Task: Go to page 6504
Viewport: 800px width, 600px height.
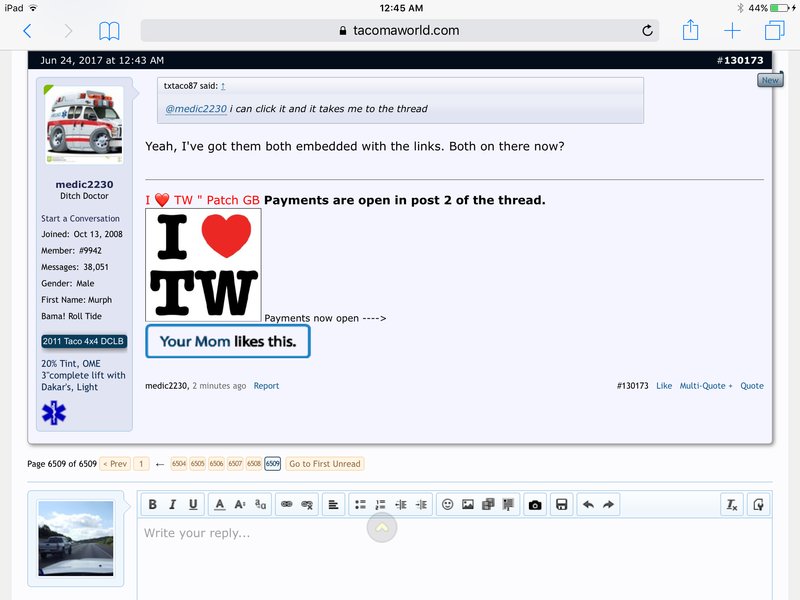Action: (179, 464)
